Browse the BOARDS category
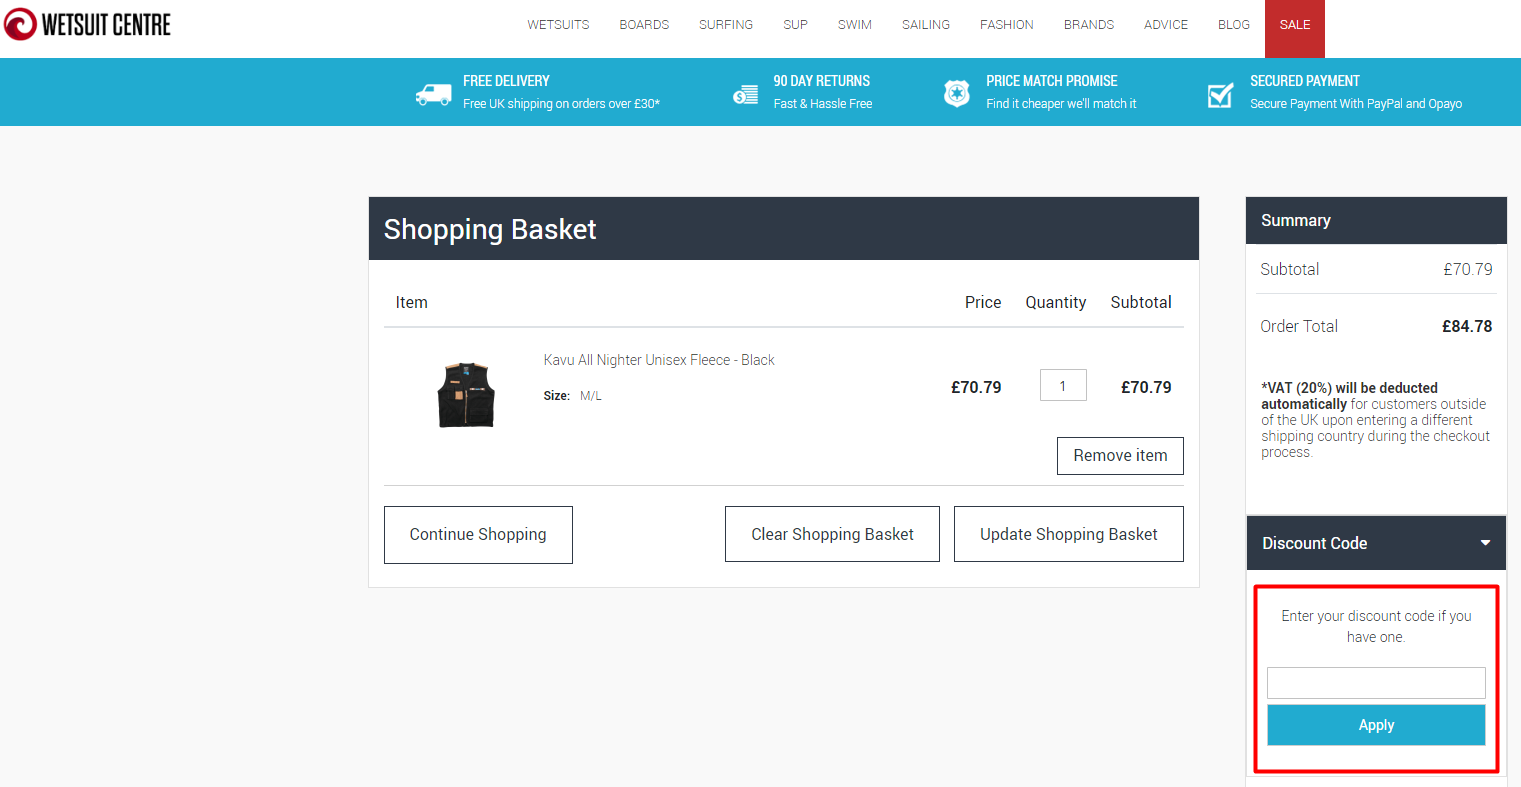 [643, 24]
